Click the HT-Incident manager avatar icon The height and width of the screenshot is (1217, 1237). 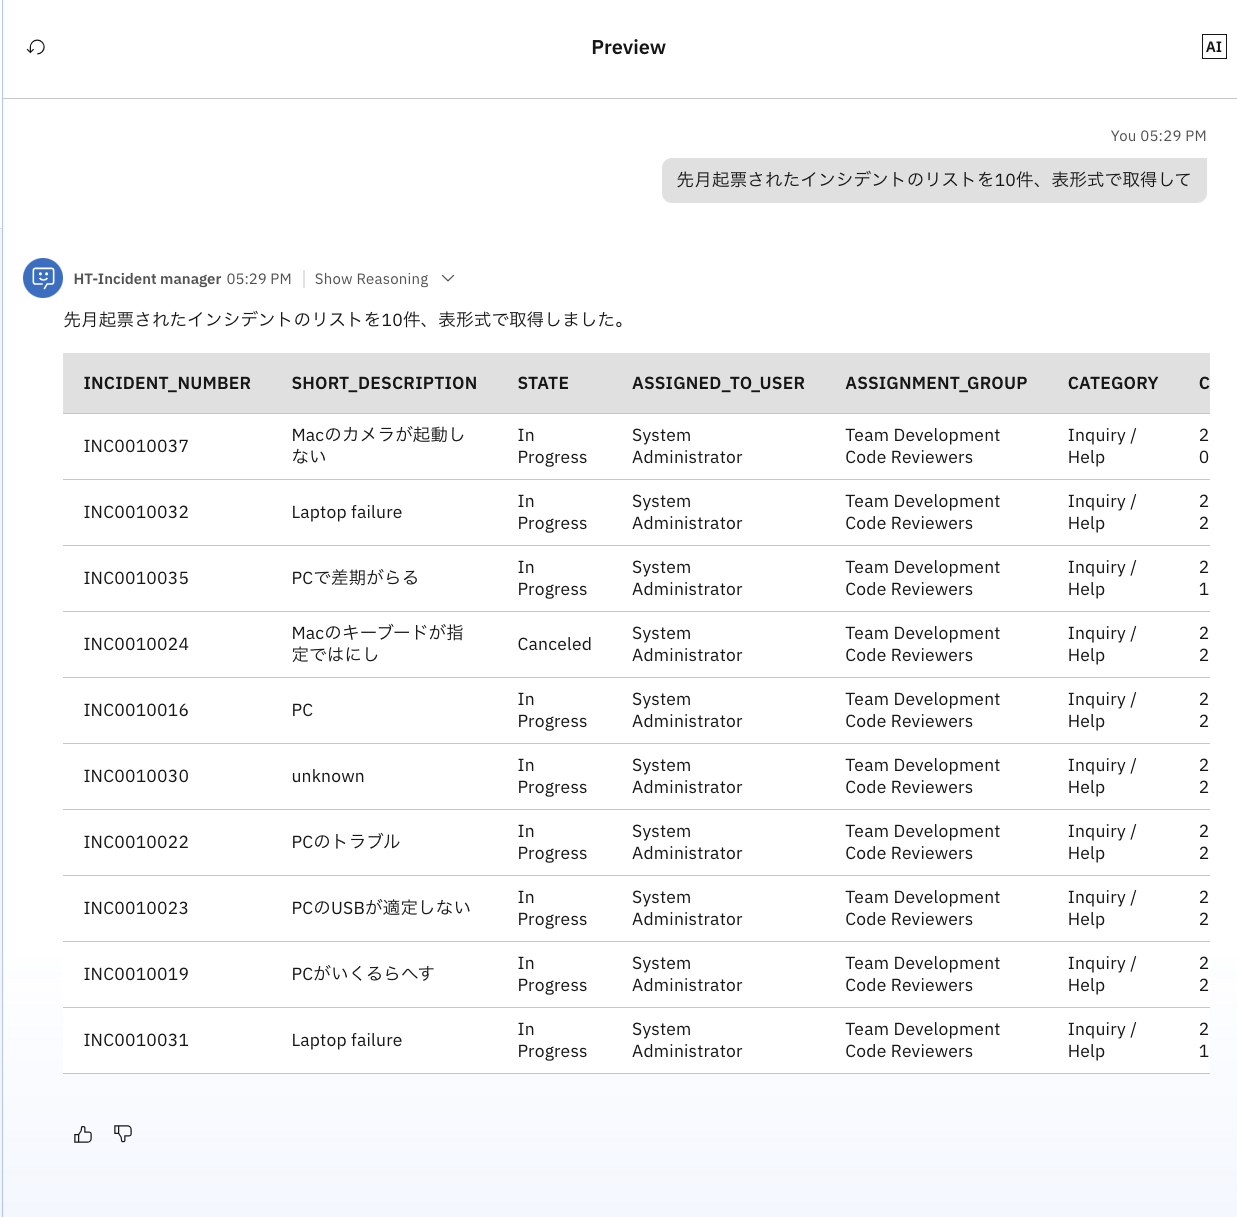click(x=43, y=278)
